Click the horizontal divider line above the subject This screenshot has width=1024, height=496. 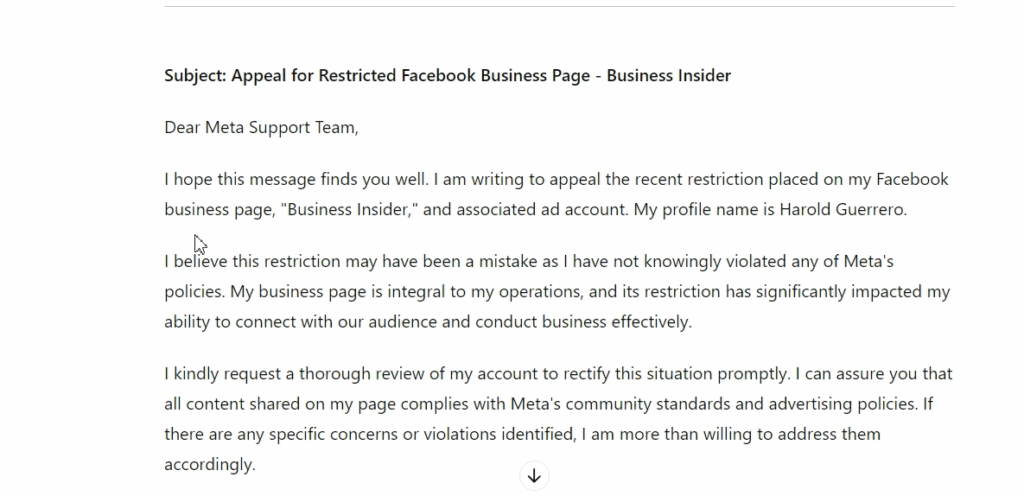point(559,7)
